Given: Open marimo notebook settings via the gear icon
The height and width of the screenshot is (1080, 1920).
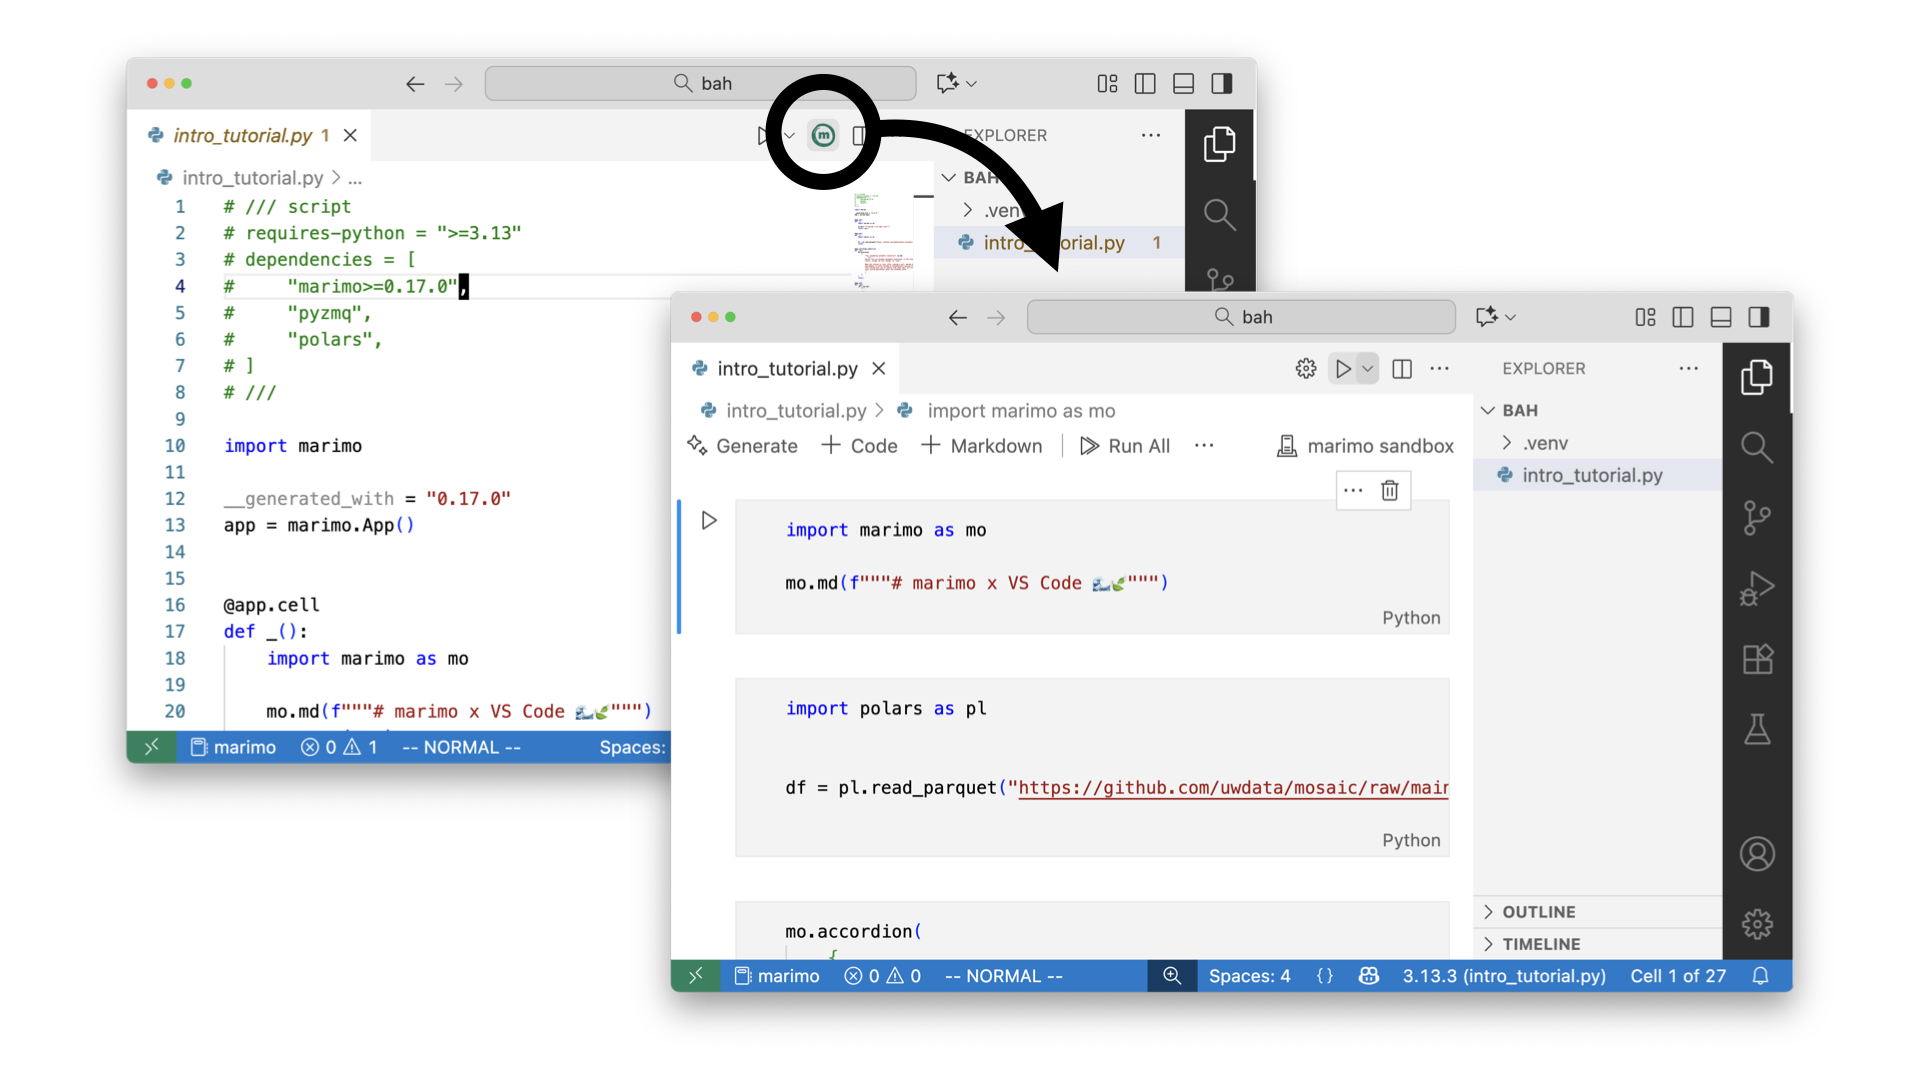Looking at the screenshot, I should point(1305,368).
